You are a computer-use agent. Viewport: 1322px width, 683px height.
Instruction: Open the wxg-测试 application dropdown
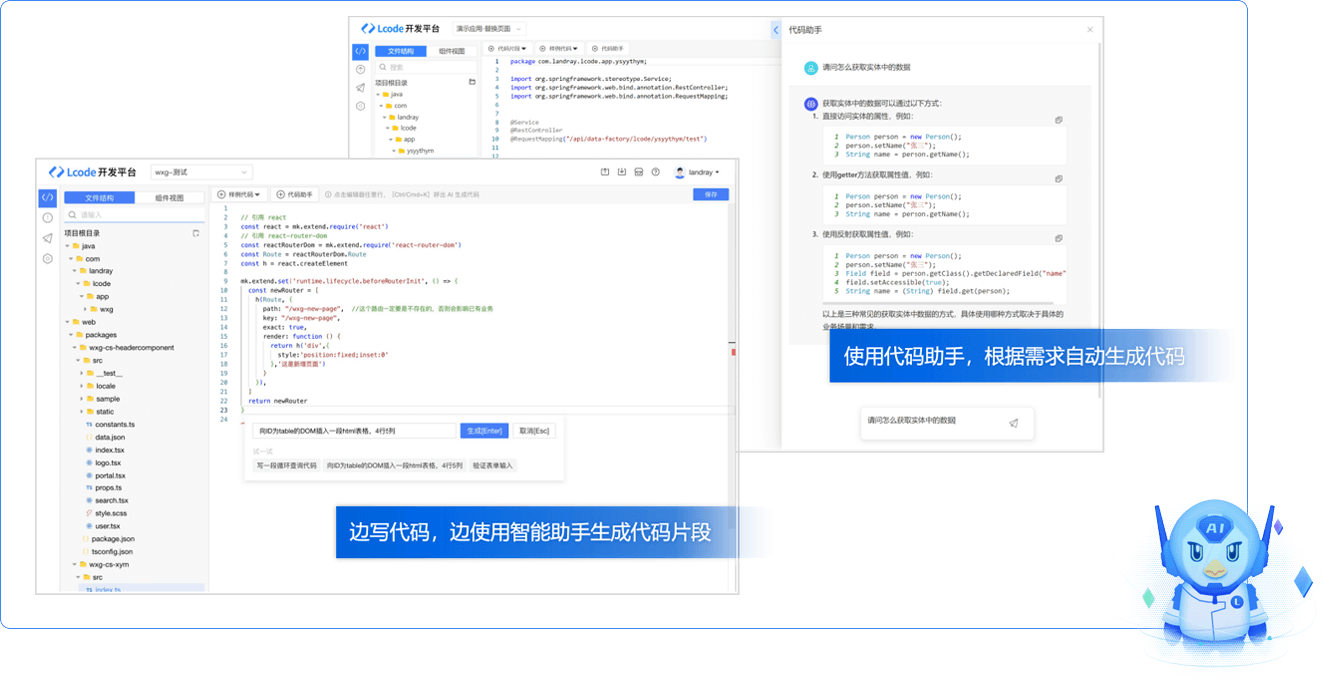pos(201,172)
